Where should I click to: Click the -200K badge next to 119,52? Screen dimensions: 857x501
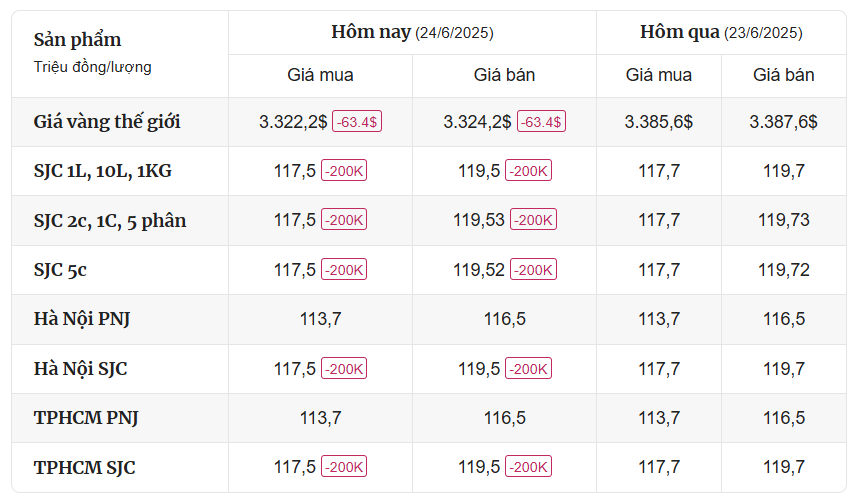point(533,269)
